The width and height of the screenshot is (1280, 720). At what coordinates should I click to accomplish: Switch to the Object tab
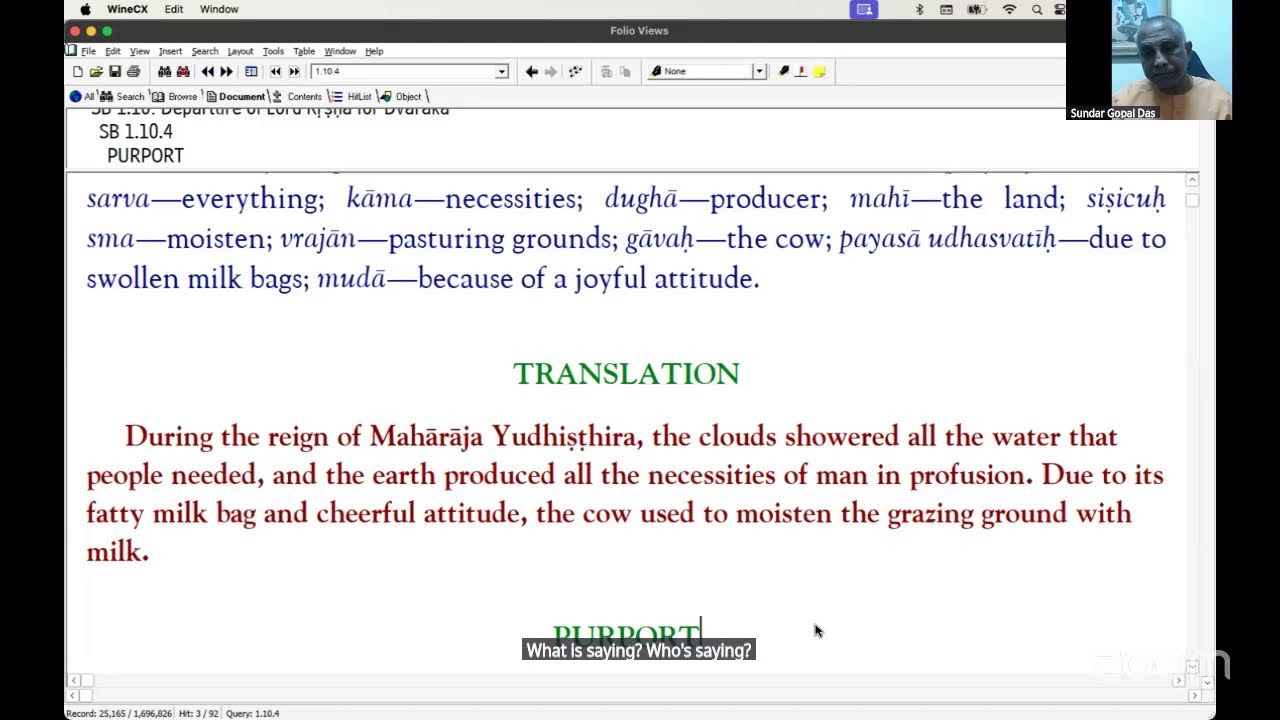[x=401, y=97]
